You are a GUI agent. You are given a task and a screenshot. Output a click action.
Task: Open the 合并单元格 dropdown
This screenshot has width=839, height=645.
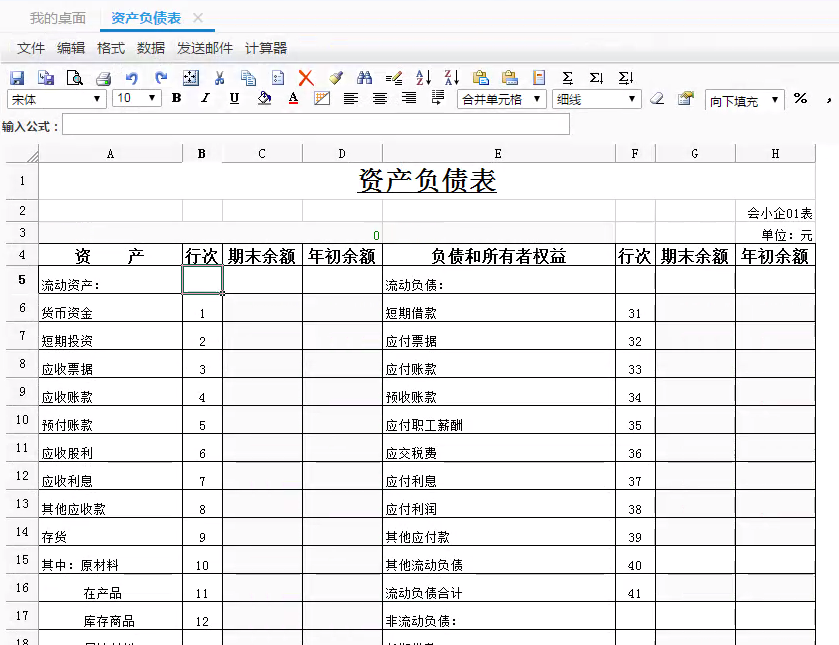[502, 99]
